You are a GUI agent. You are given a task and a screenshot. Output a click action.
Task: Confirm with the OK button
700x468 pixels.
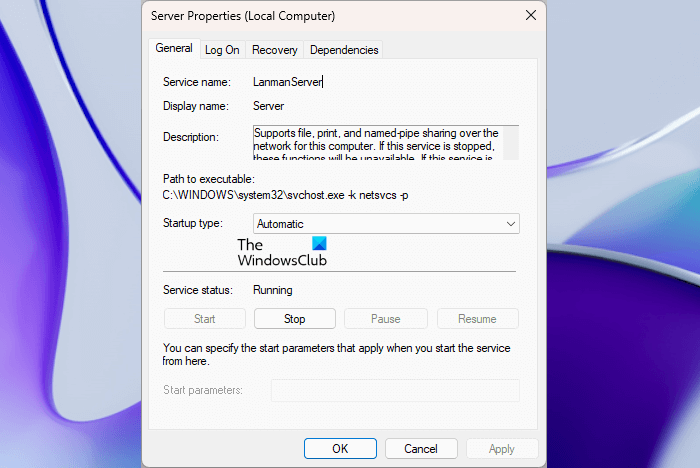pos(340,448)
